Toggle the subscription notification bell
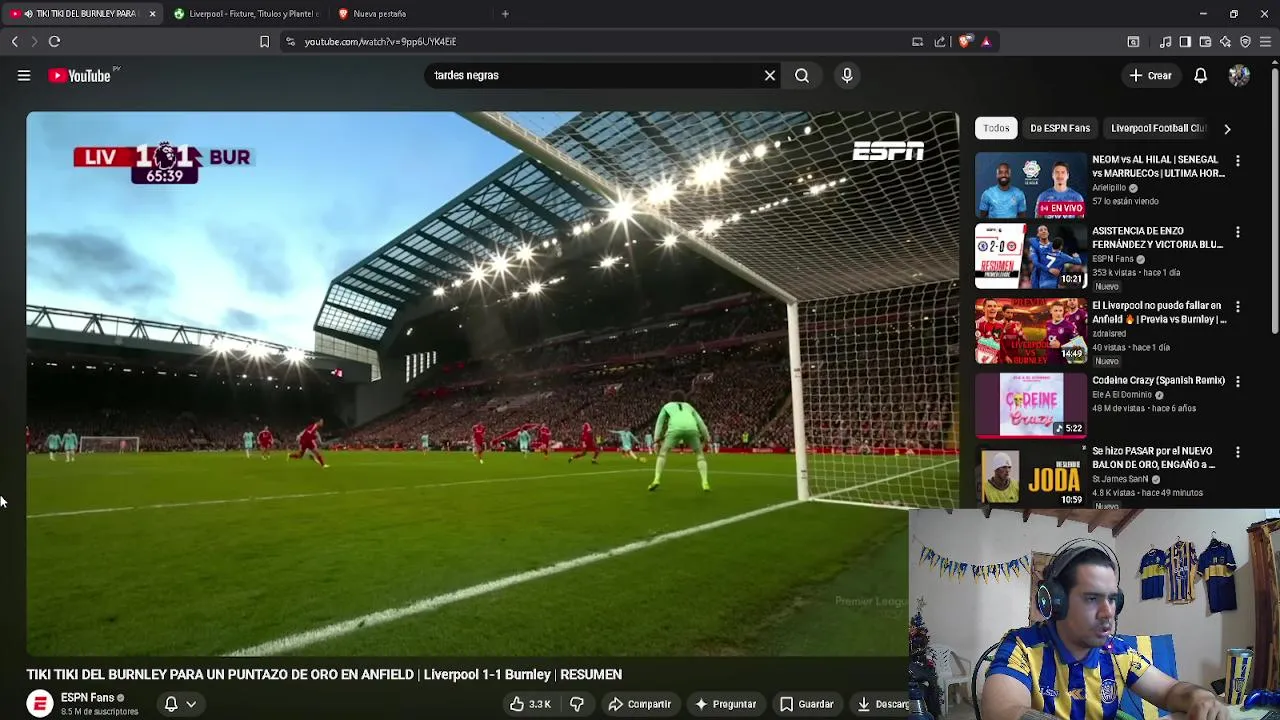Viewport: 1280px width, 720px height. 171,704
